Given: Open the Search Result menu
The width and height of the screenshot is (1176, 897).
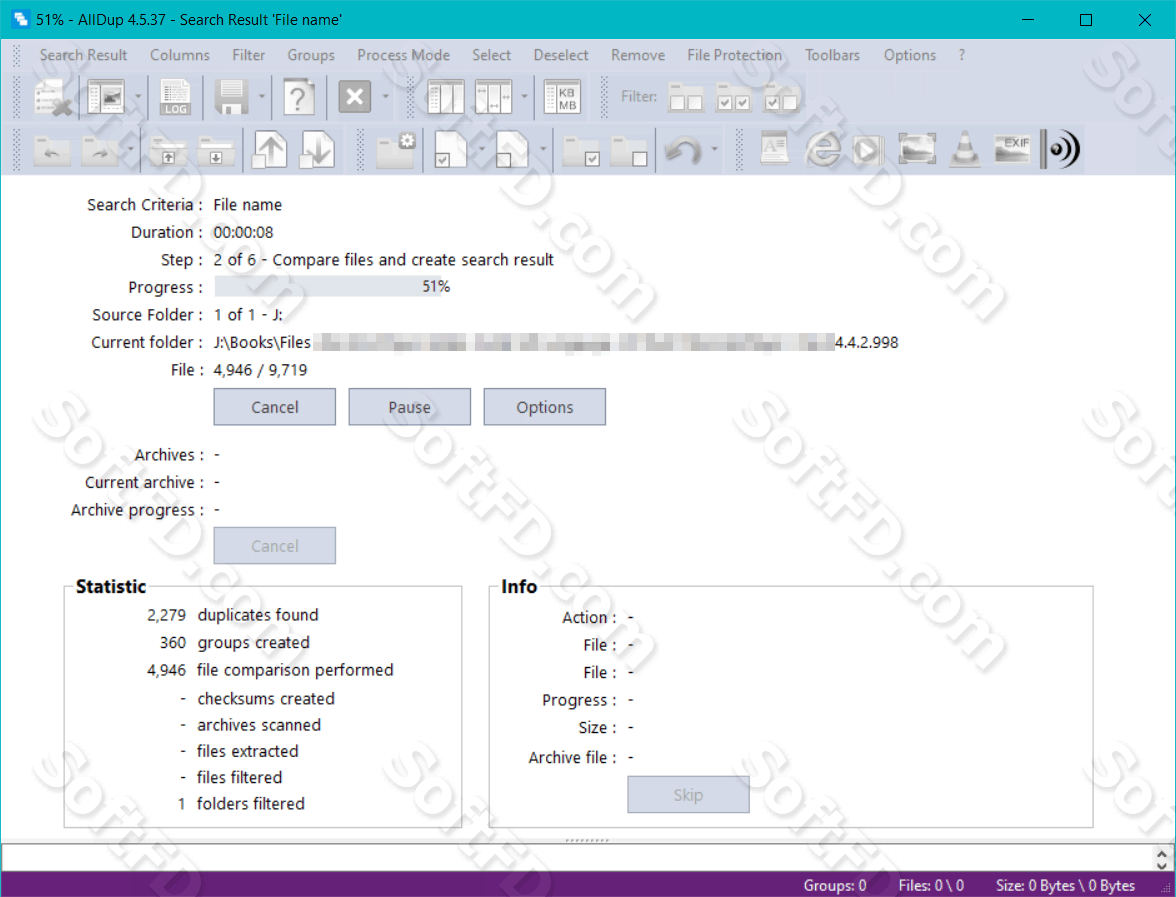Looking at the screenshot, I should click(83, 55).
